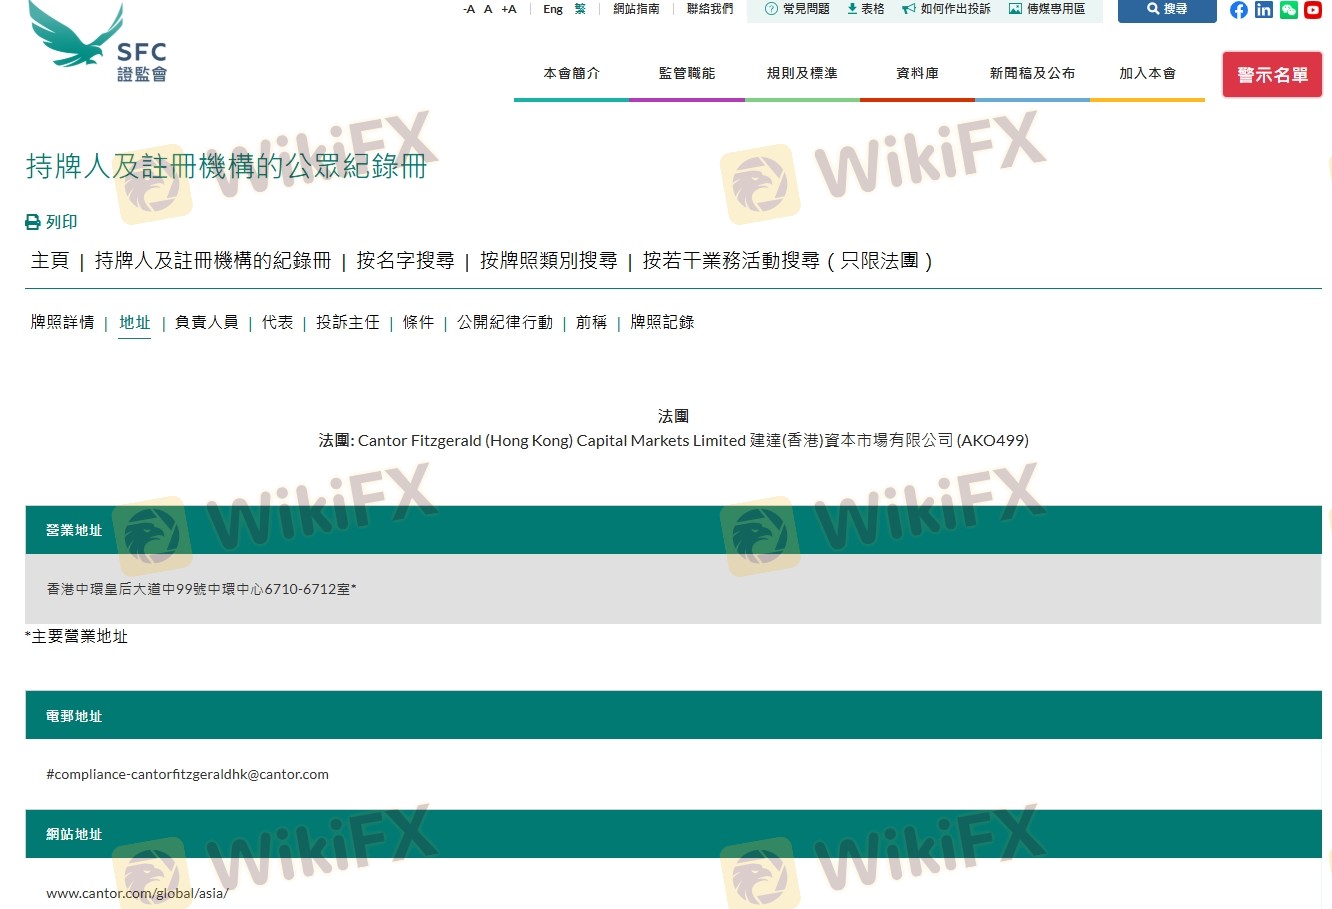Increase font size with +A
The image size is (1332, 909).
pos(509,9)
